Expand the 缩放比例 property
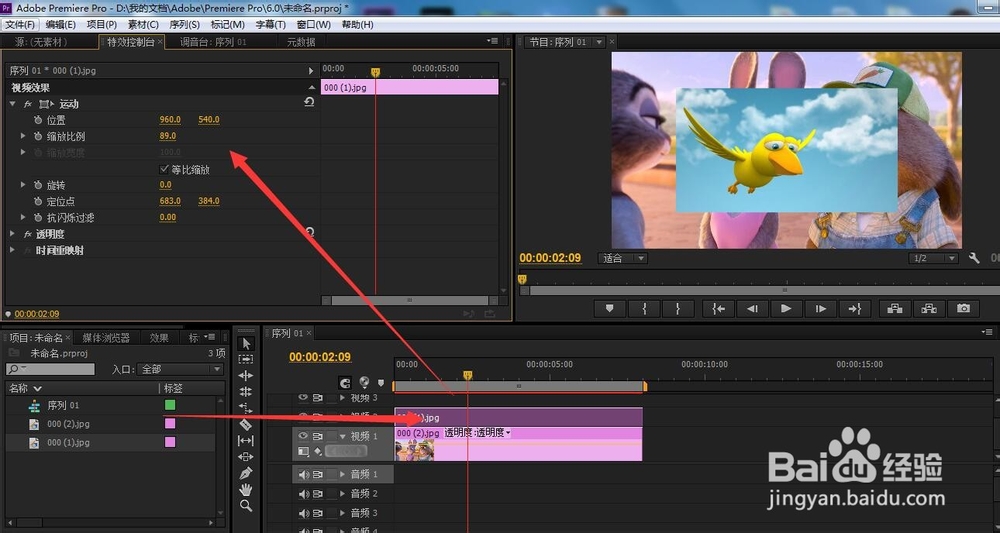 tap(24, 136)
